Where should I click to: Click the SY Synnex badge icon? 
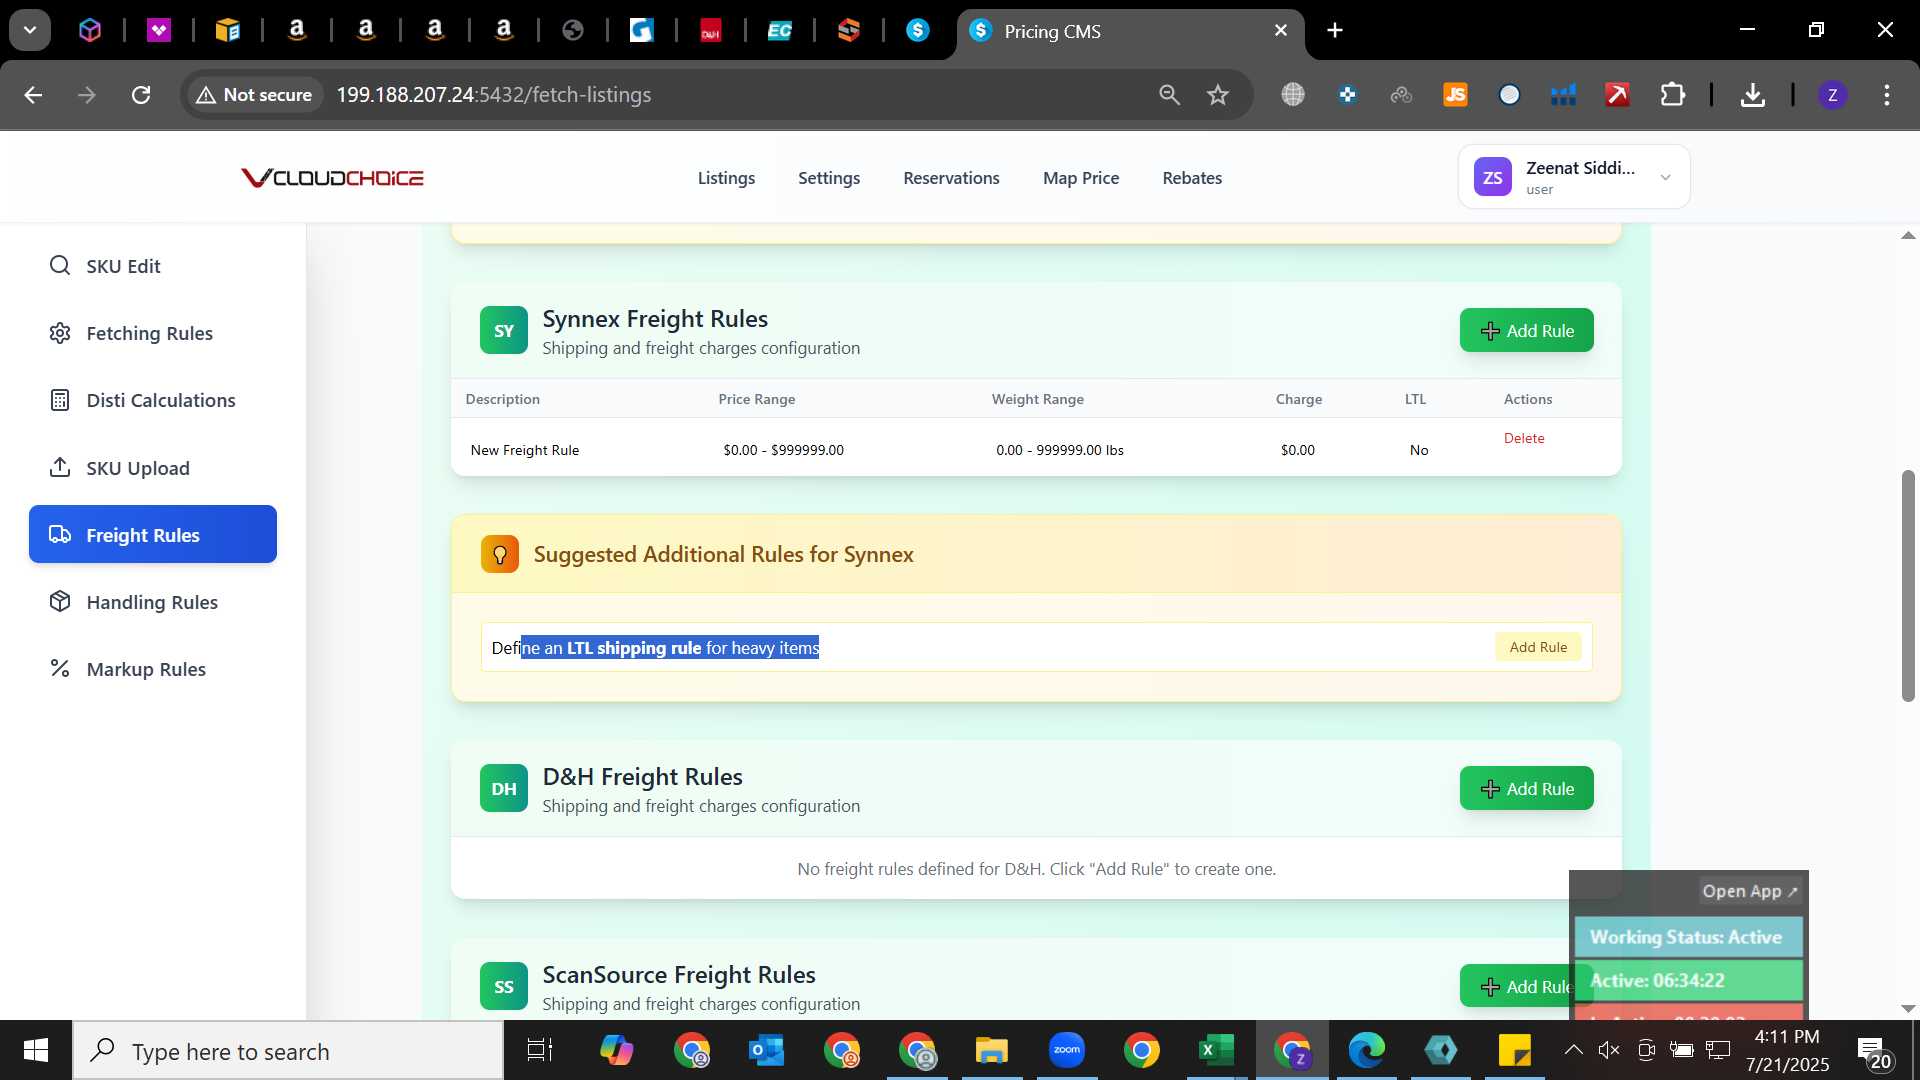coord(504,330)
